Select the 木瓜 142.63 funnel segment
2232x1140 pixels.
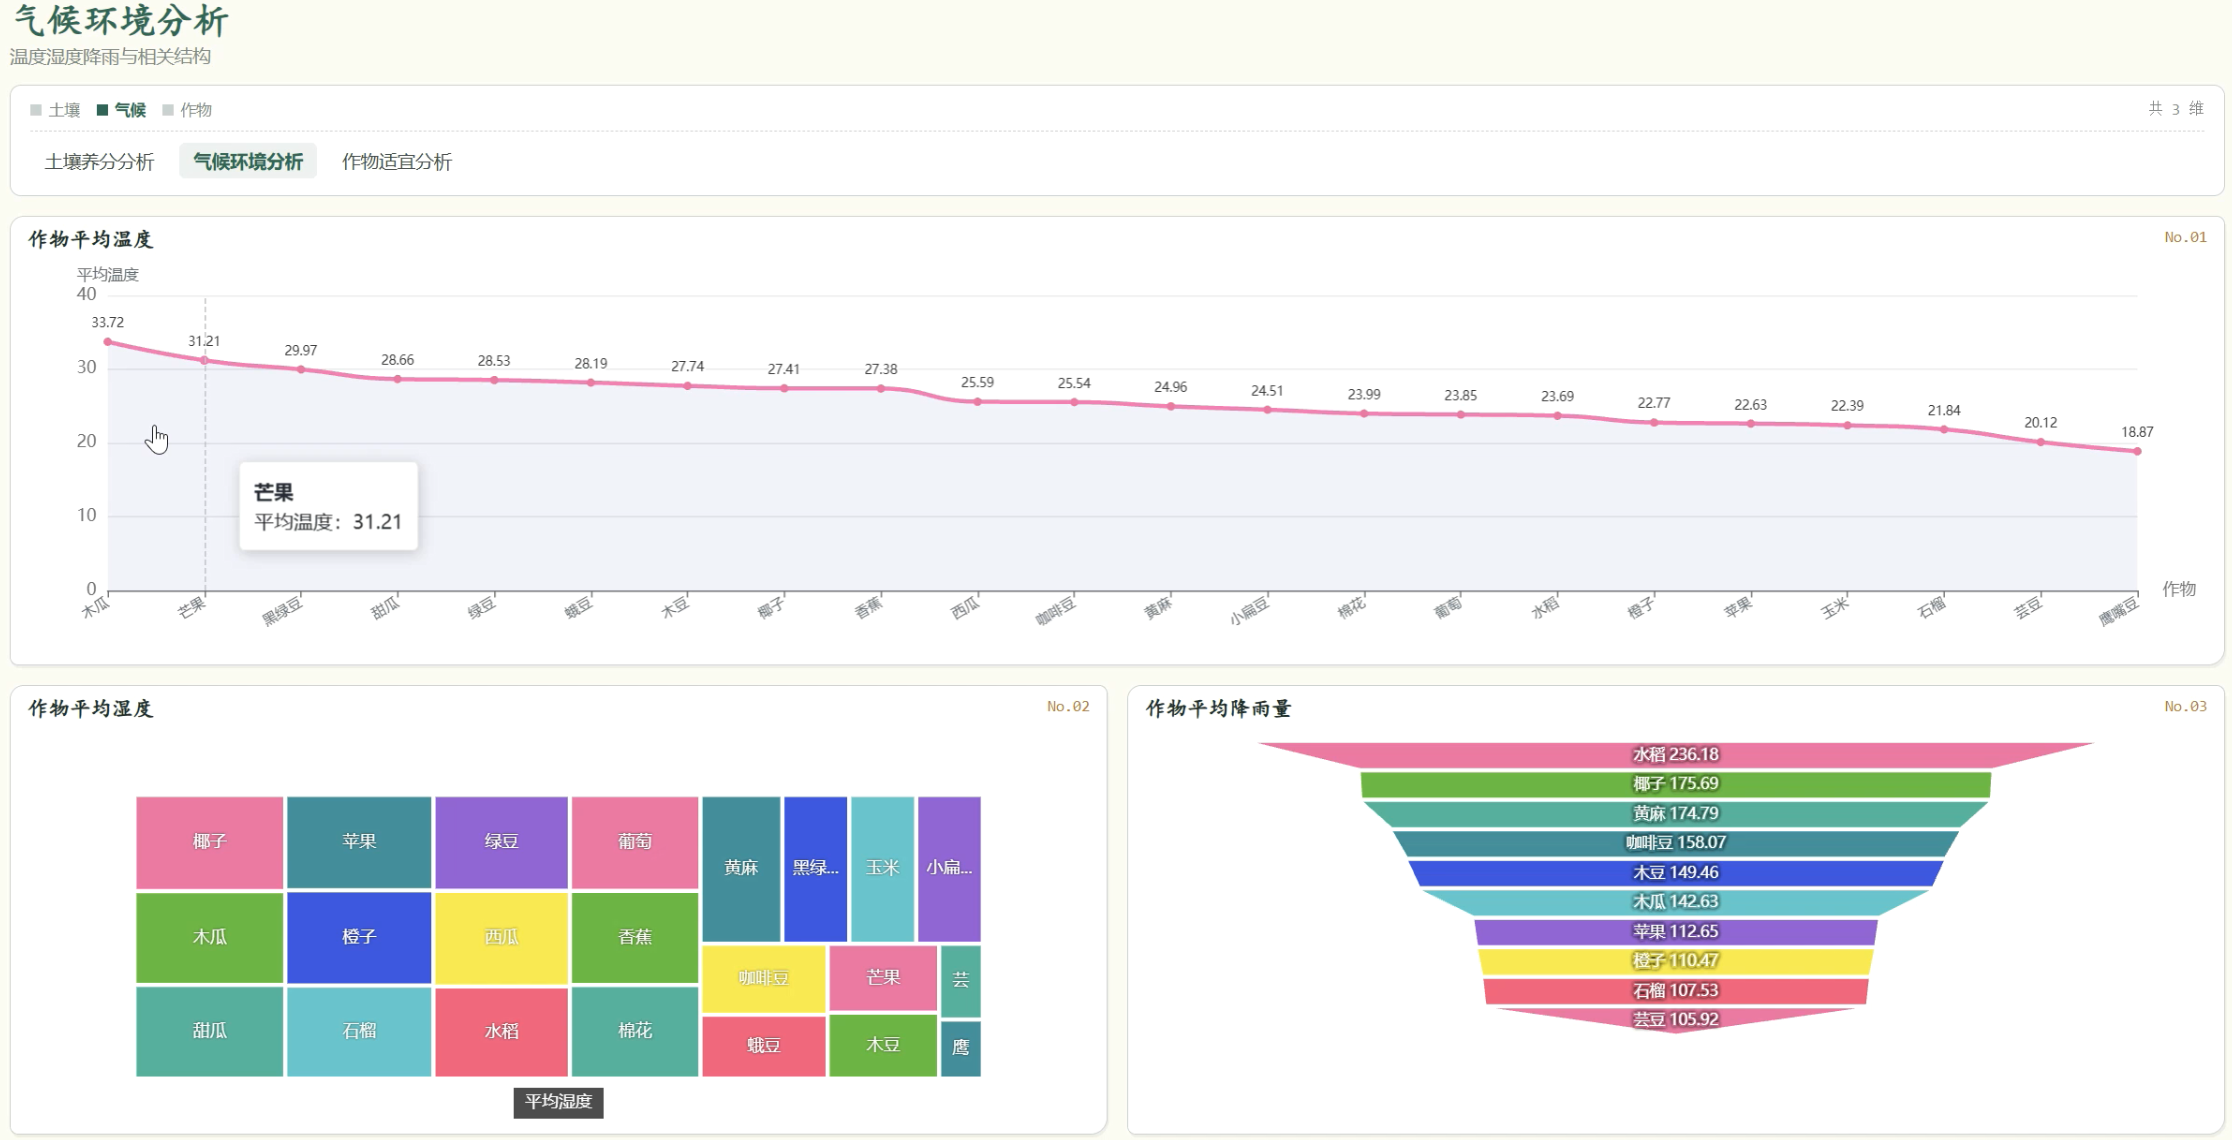coord(1675,902)
